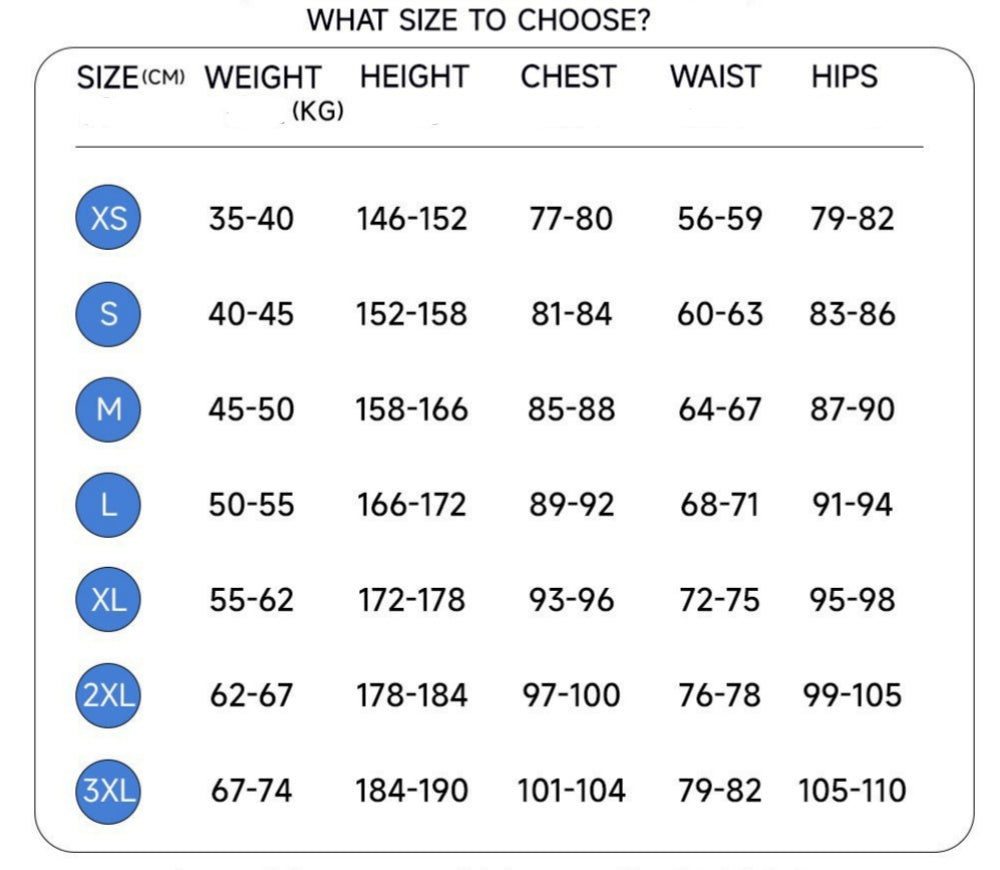Click the HIPS column header

pos(844,77)
